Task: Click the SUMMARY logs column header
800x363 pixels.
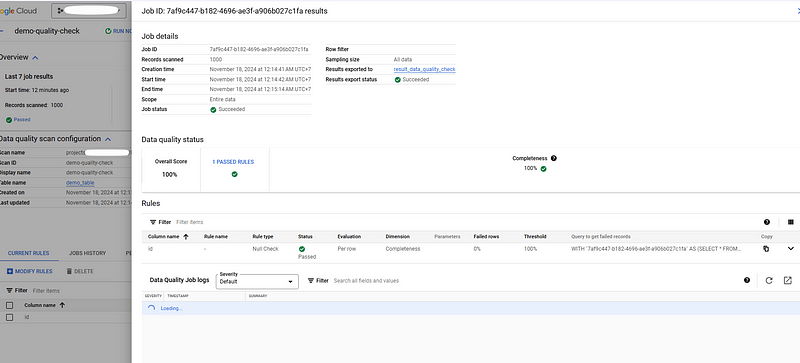Action: point(258,296)
